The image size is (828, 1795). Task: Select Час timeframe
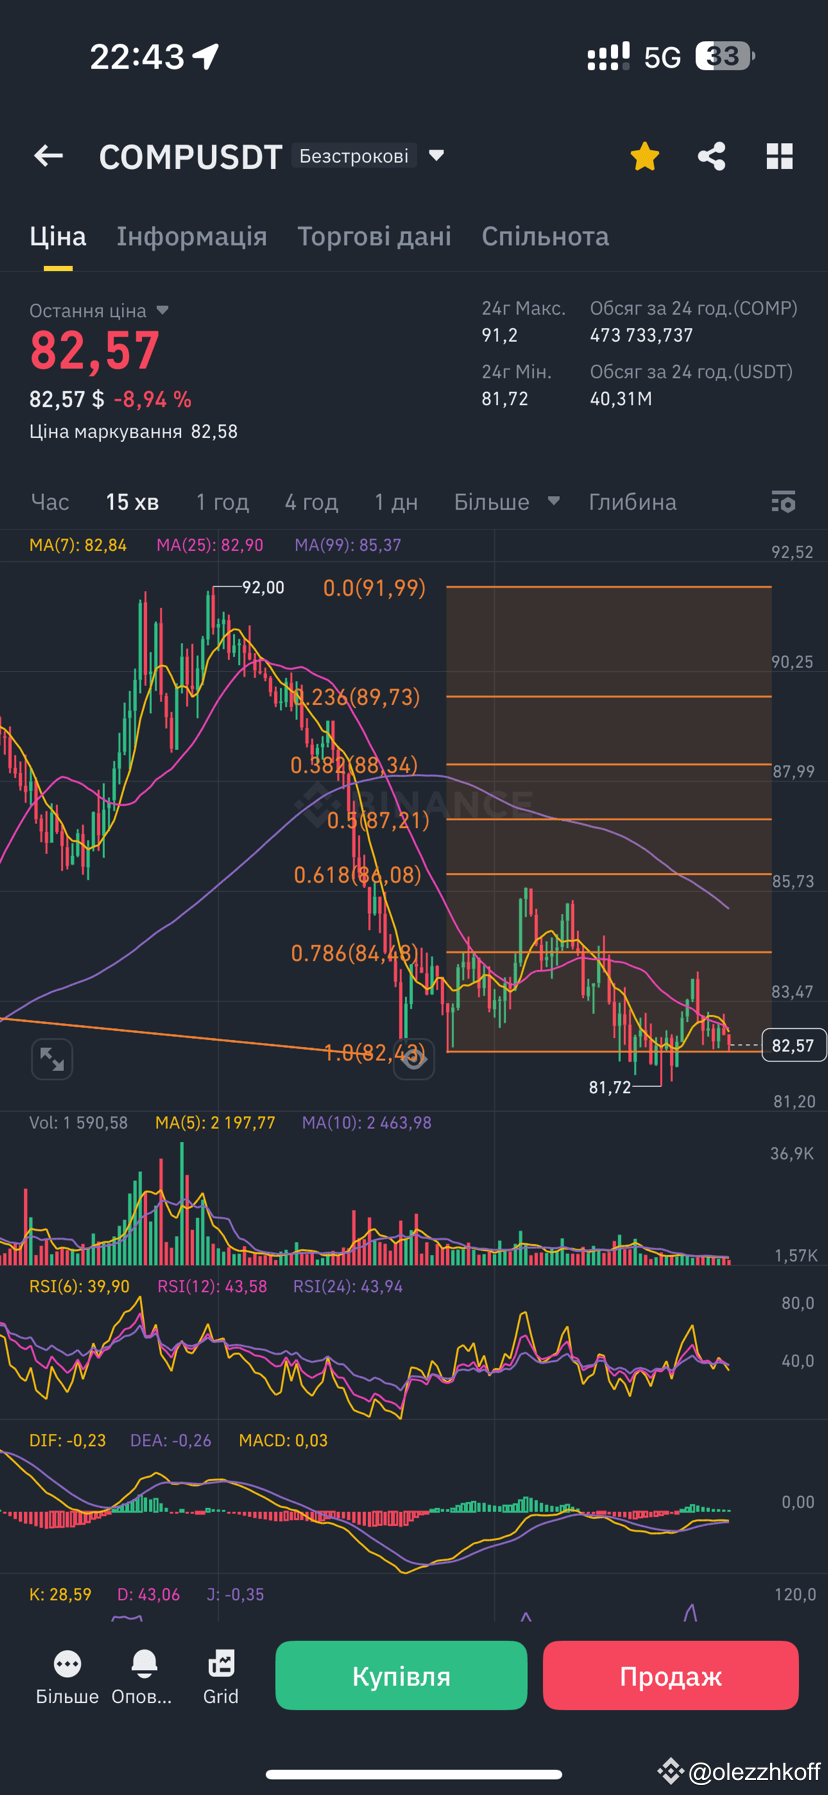coord(50,502)
